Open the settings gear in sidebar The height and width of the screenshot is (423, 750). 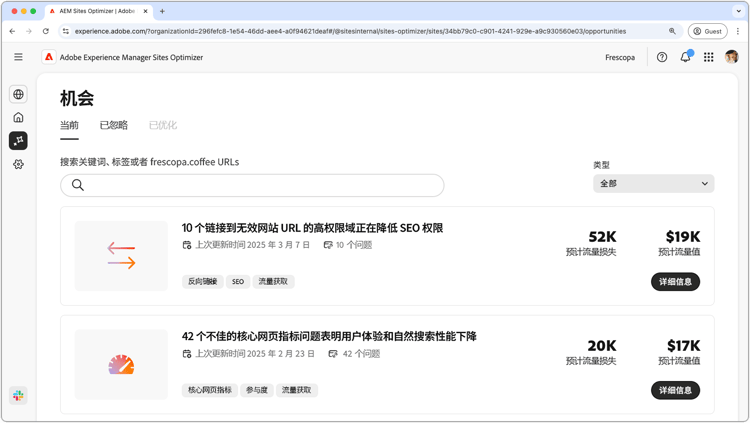tap(18, 164)
